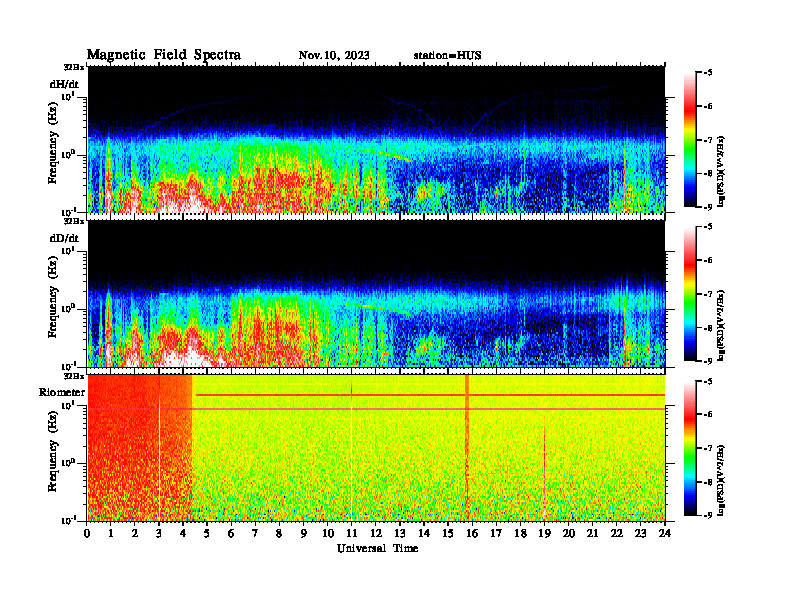Click hour label "7" on time axis
792x612 pixels.
point(255,533)
